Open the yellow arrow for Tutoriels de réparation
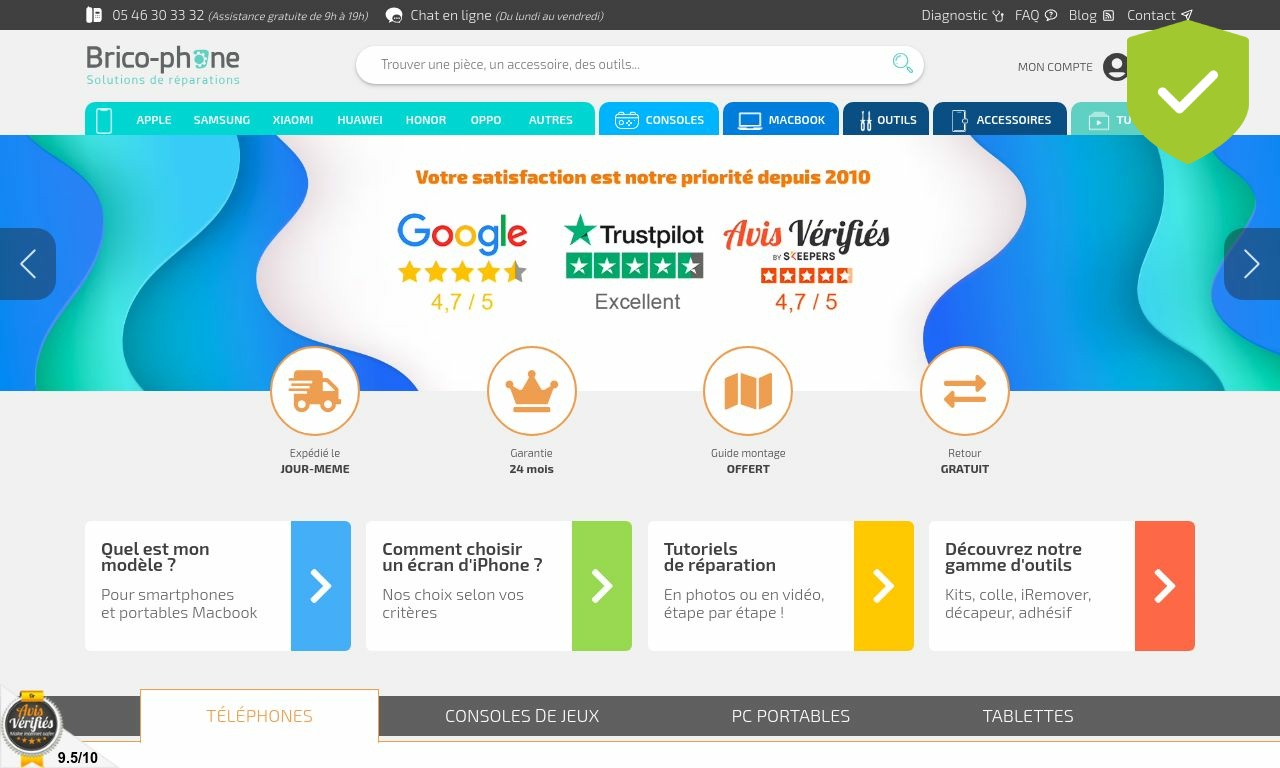1280x768 pixels. point(884,586)
